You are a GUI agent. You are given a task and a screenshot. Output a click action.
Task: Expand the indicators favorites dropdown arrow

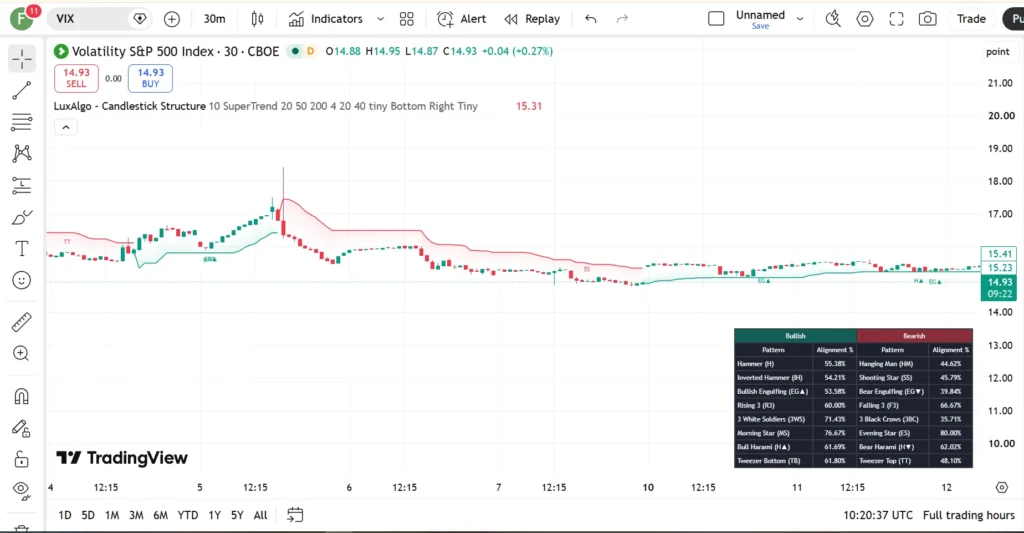[x=380, y=19]
